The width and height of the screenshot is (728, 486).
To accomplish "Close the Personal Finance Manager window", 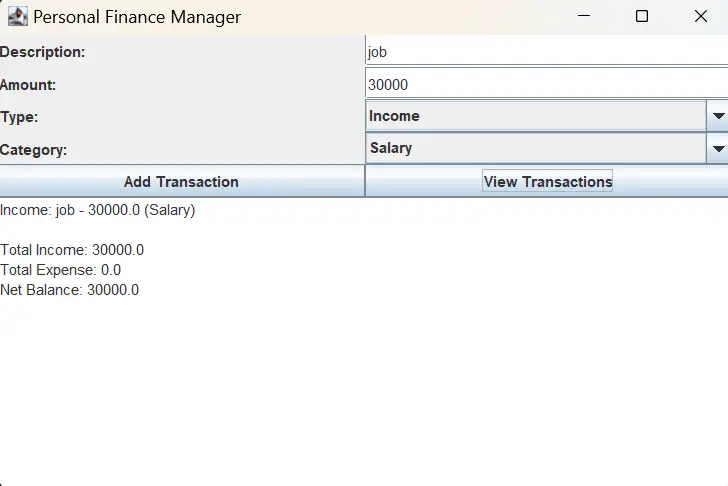I will point(700,16).
